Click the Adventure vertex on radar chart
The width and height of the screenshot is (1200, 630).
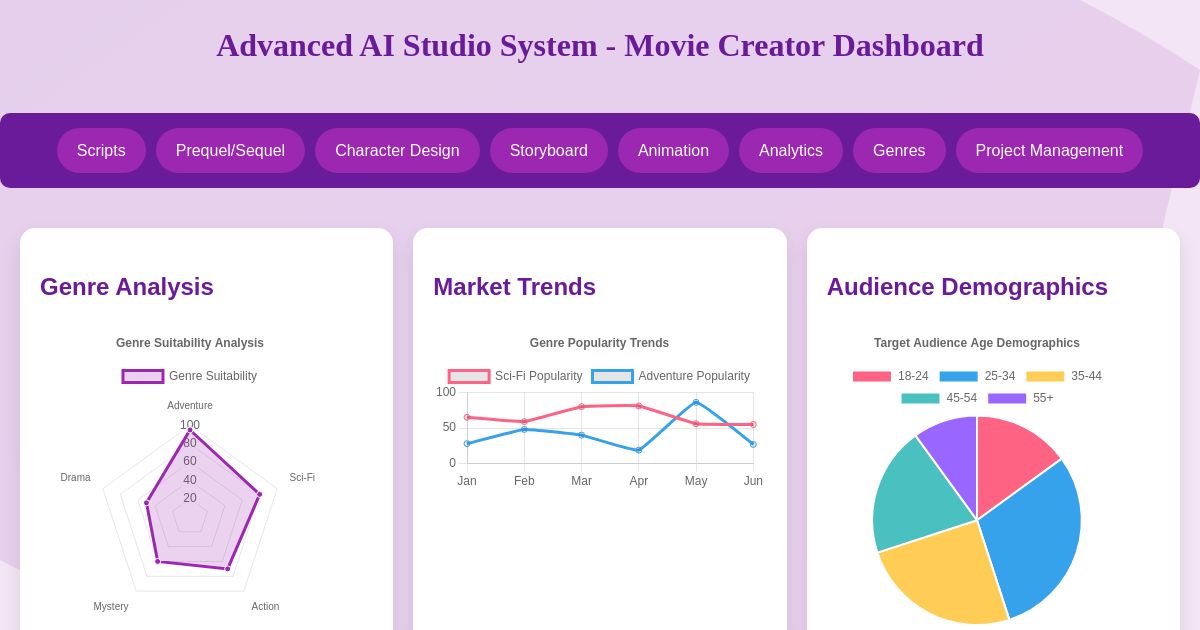(190, 432)
